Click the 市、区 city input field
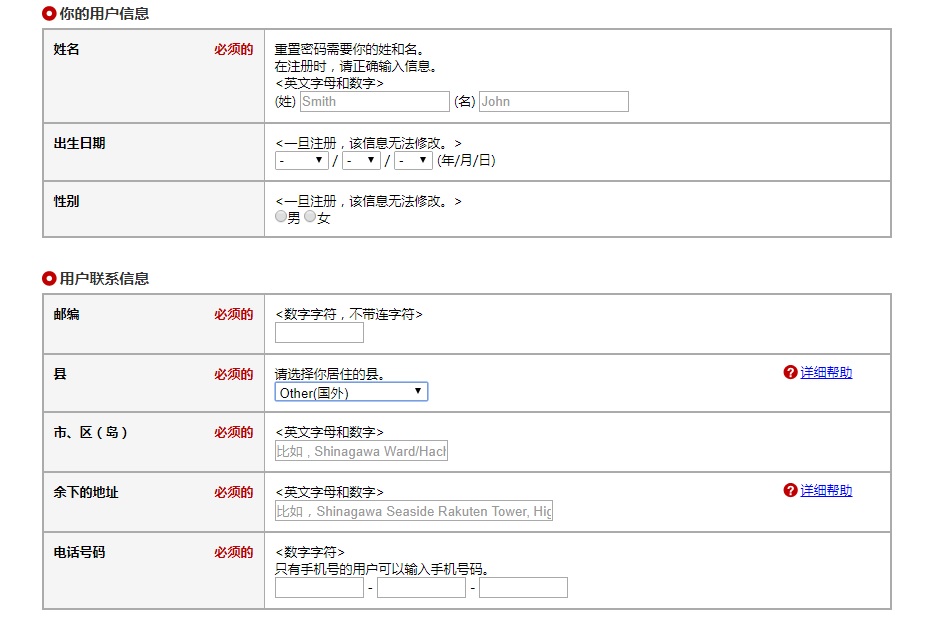This screenshot has width=941, height=631. (361, 452)
